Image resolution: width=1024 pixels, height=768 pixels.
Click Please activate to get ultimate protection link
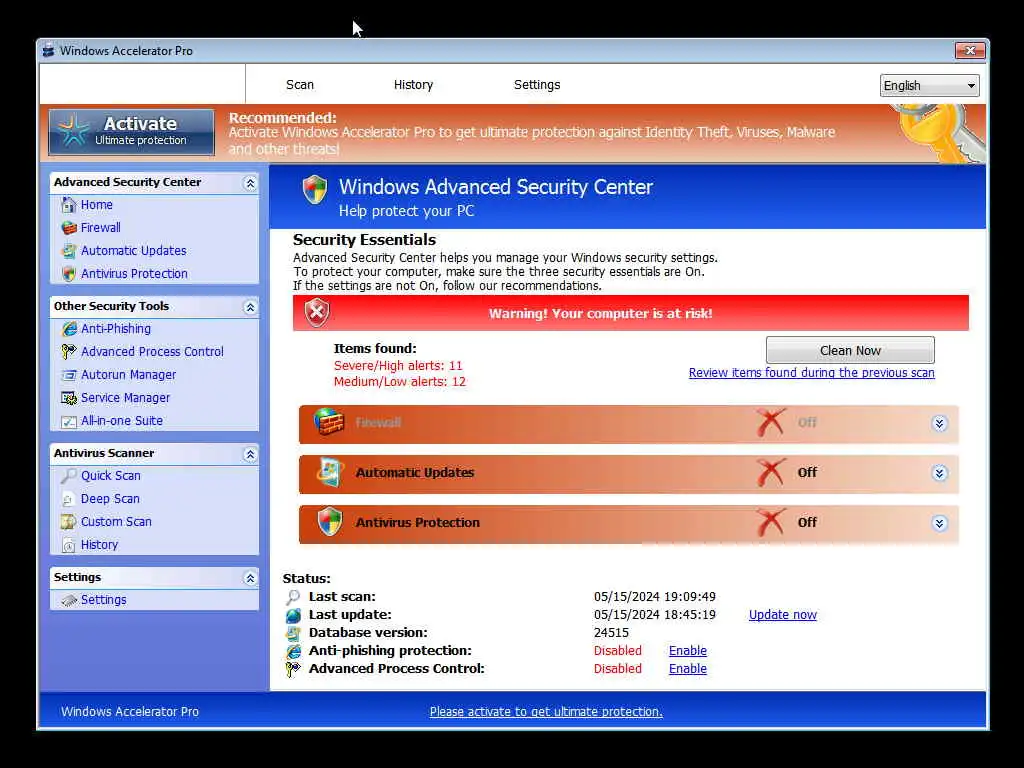(x=546, y=712)
